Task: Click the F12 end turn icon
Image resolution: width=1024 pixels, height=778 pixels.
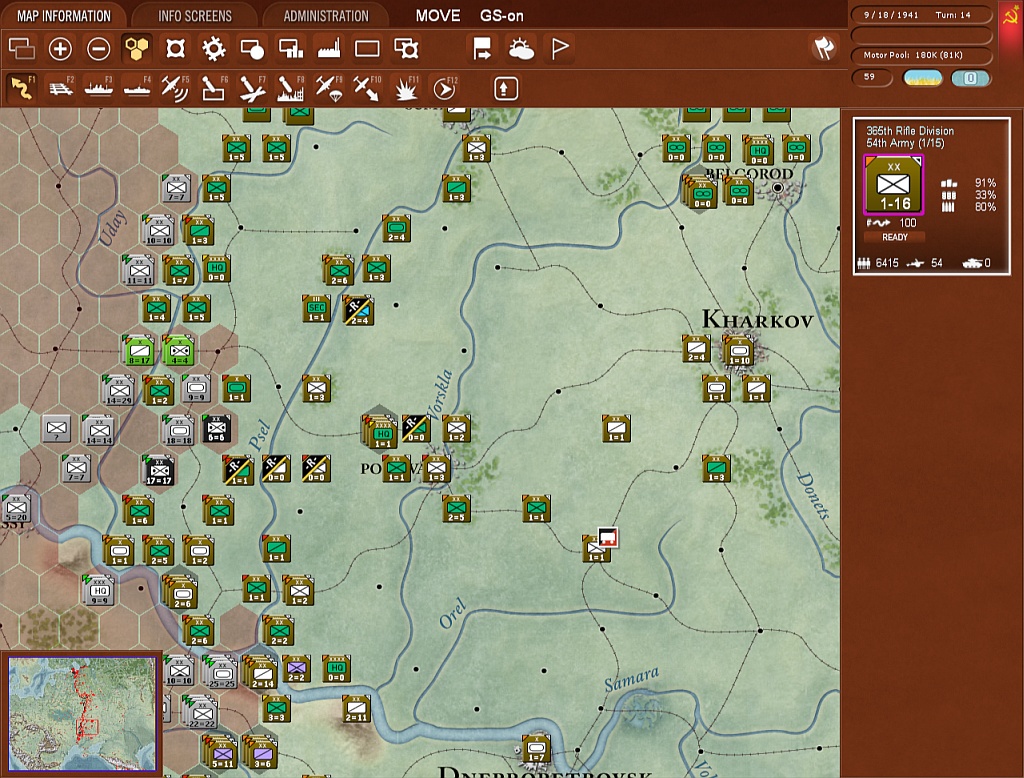Action: [x=445, y=88]
